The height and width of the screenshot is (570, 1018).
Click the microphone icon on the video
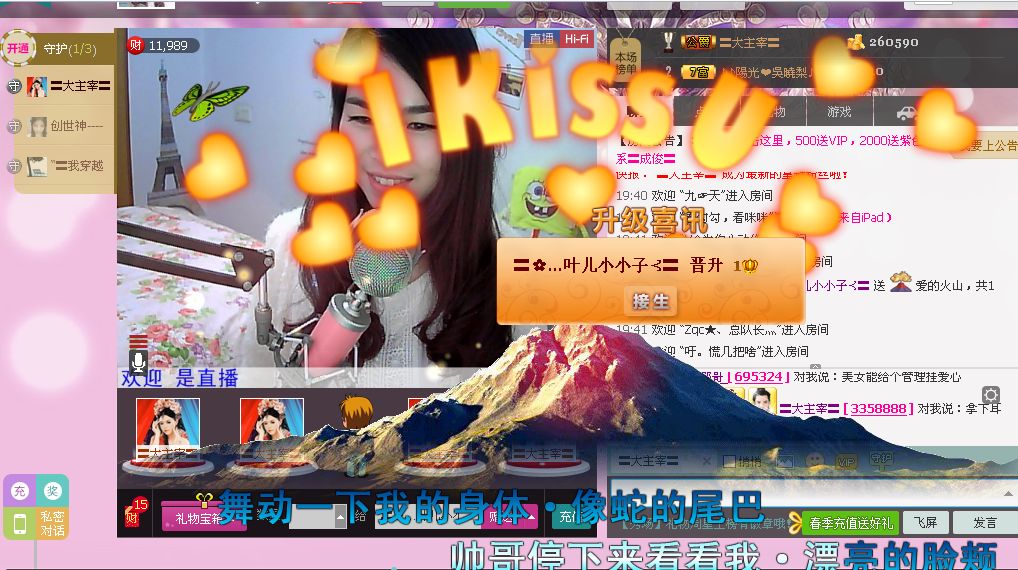pos(138,362)
